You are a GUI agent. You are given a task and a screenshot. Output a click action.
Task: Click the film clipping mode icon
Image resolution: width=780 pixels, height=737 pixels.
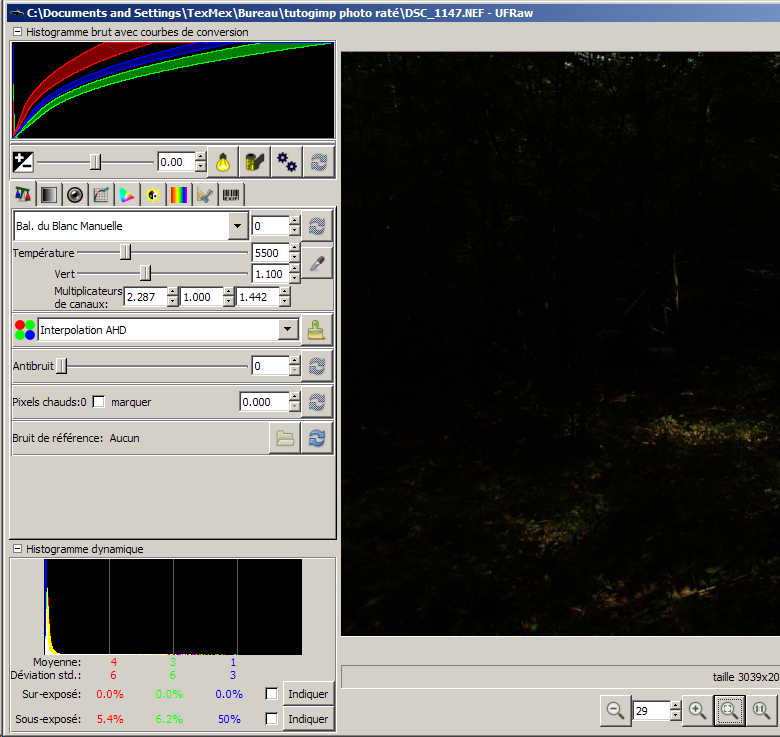tap(255, 162)
